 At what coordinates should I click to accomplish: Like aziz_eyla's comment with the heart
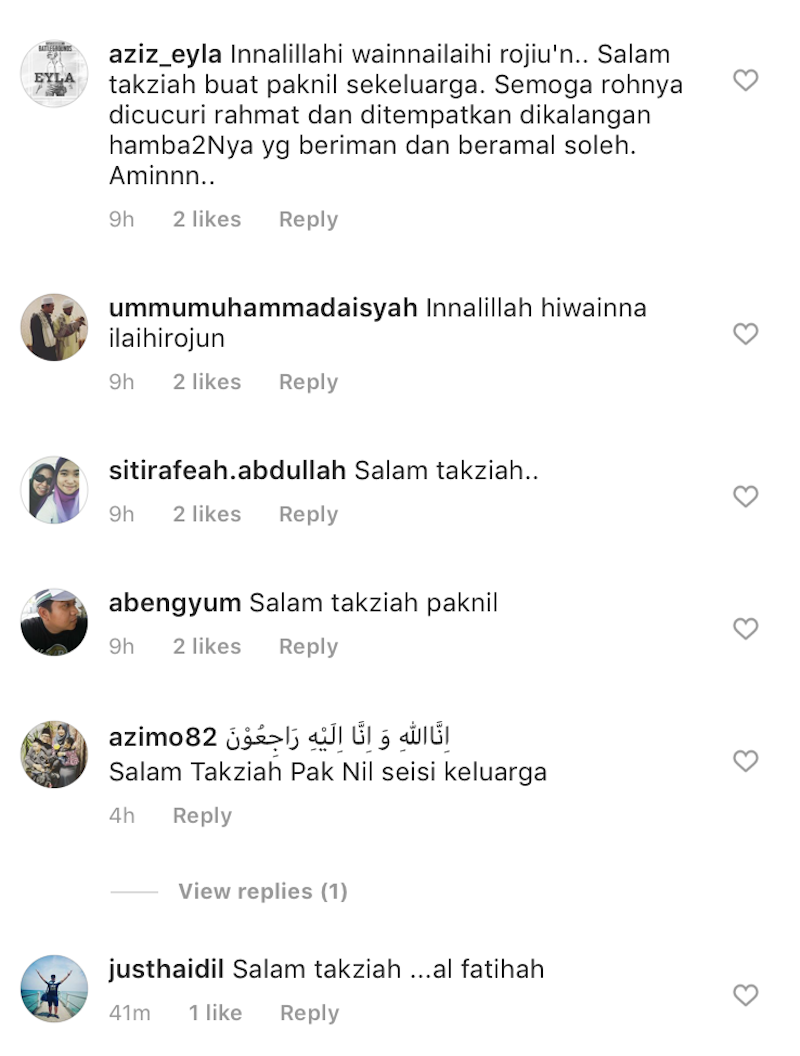pyautogui.click(x=745, y=80)
